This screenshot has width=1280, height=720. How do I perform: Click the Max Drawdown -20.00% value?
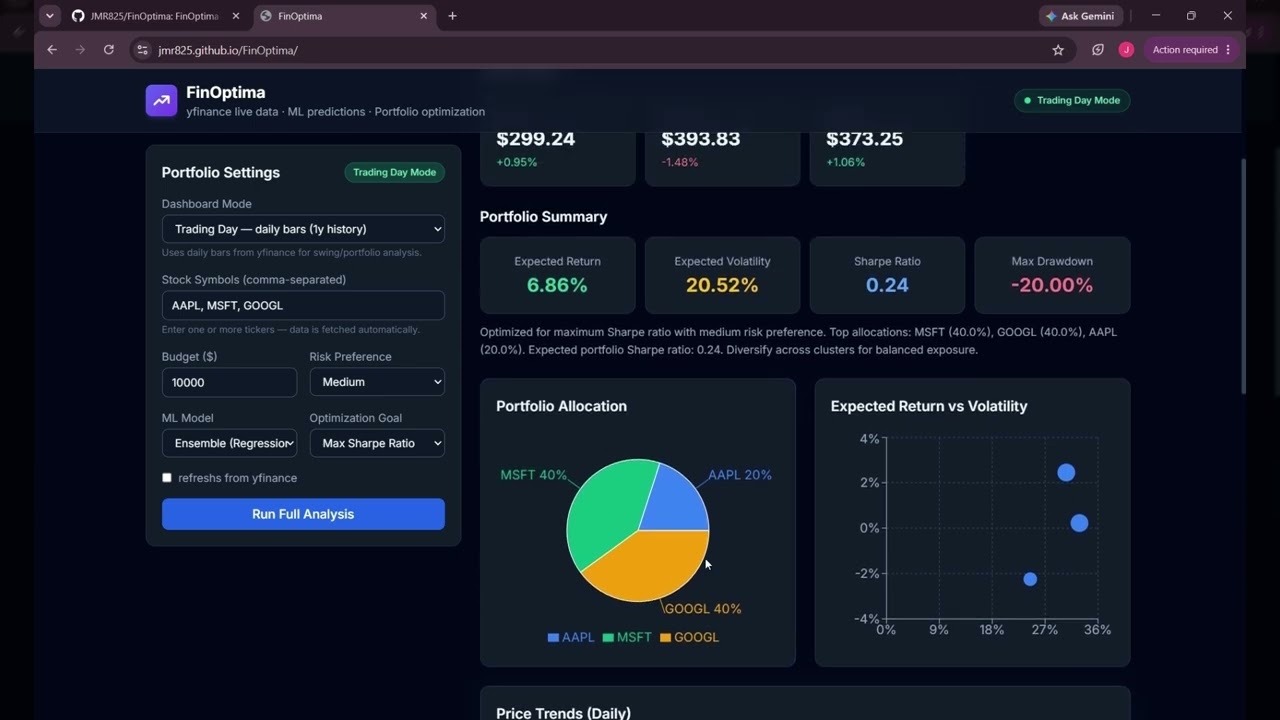(1052, 285)
